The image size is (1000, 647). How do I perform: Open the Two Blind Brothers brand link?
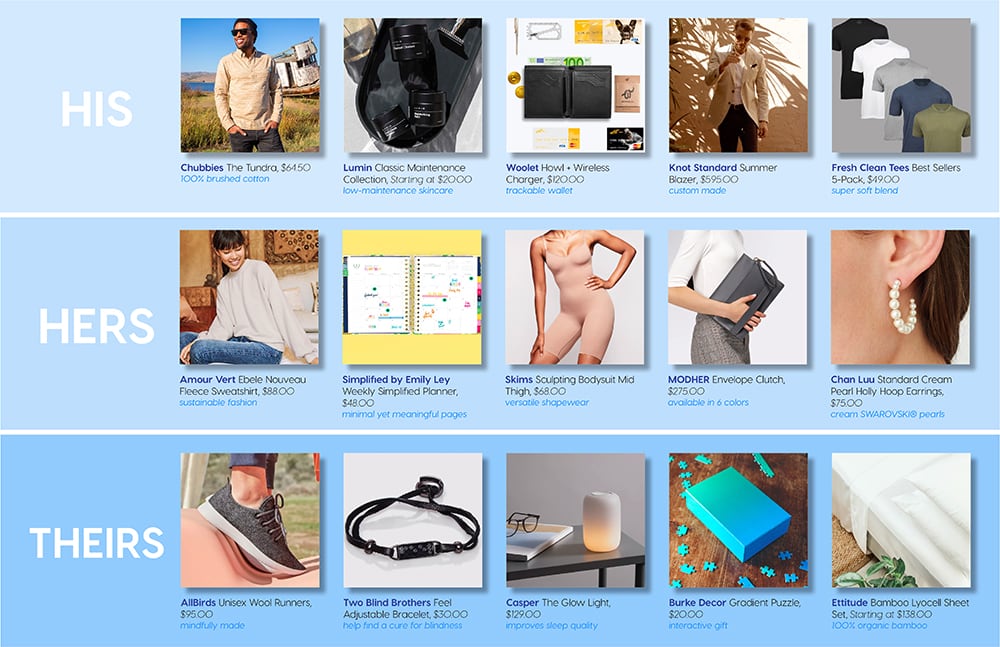(387, 602)
